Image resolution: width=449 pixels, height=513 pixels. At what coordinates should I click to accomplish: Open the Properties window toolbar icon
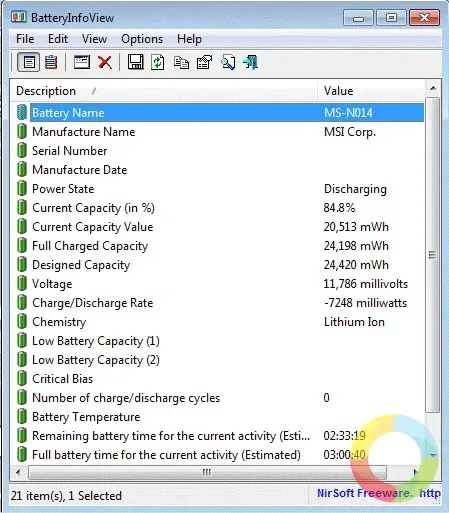click(x=82, y=62)
